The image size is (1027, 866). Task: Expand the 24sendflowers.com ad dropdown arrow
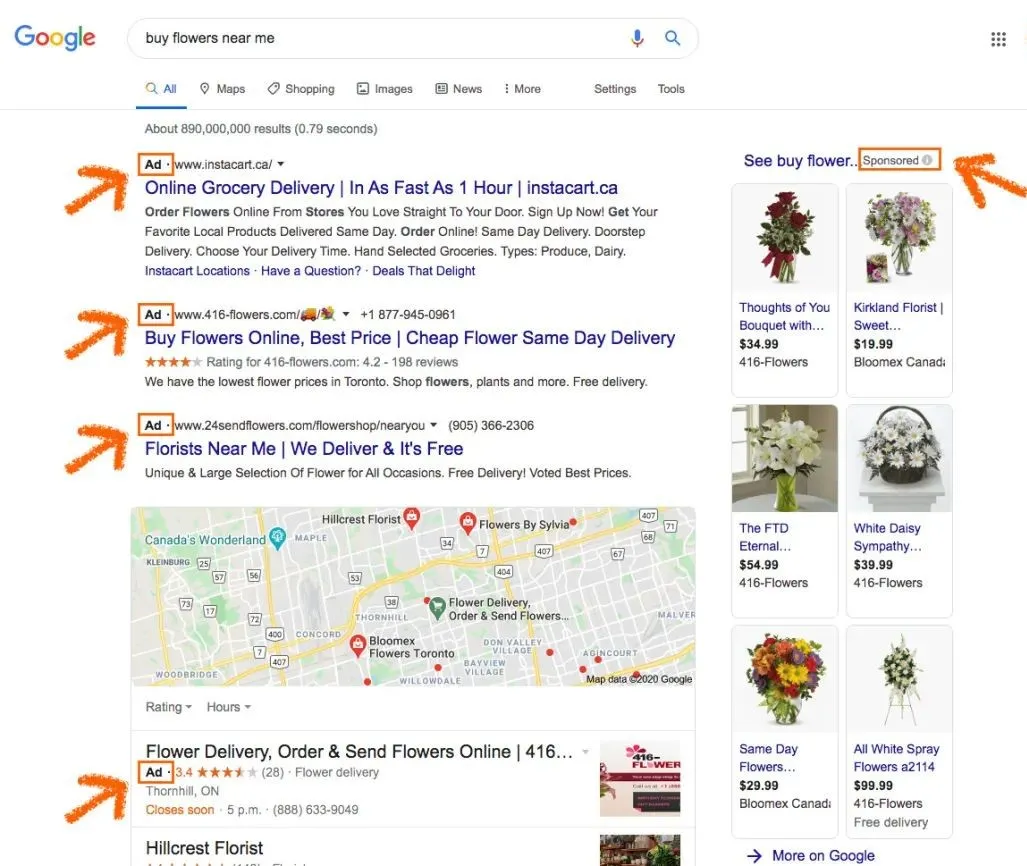click(x=433, y=425)
